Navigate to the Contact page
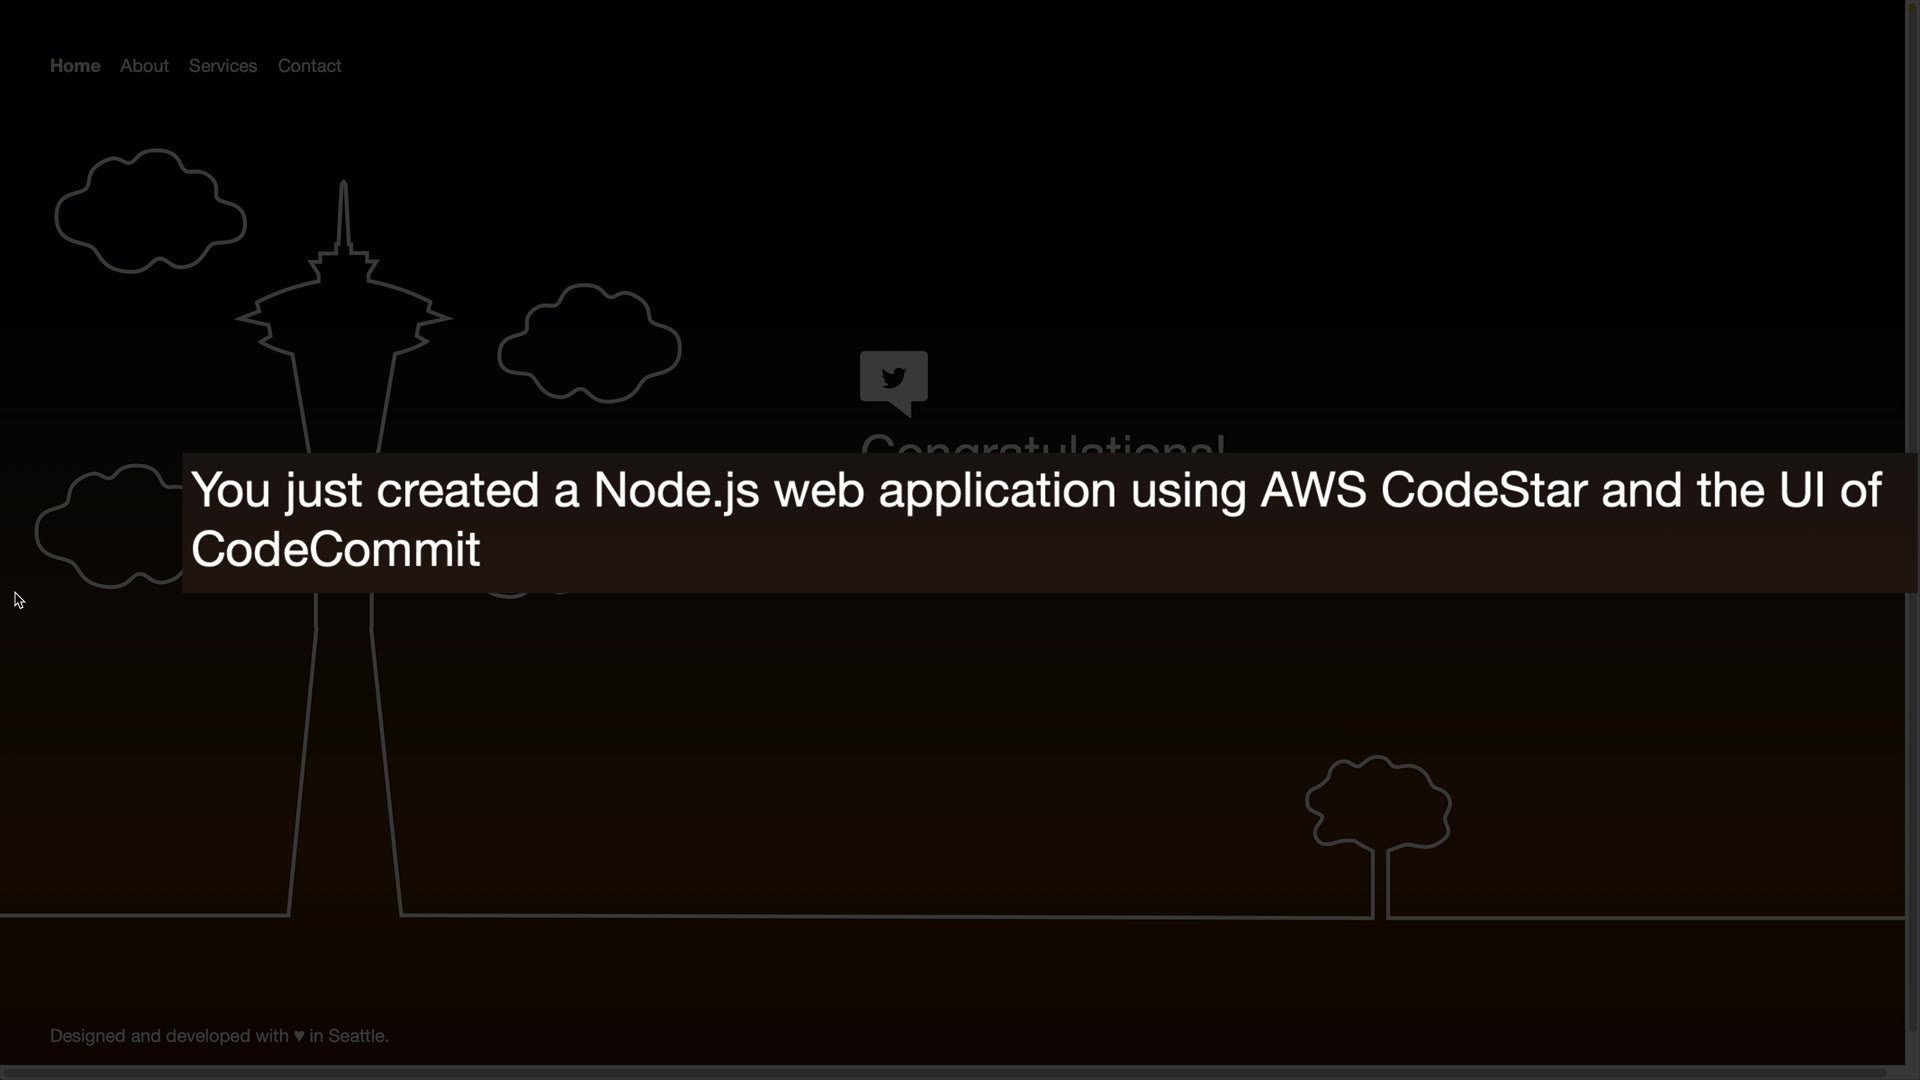This screenshot has width=1920, height=1080. click(309, 66)
